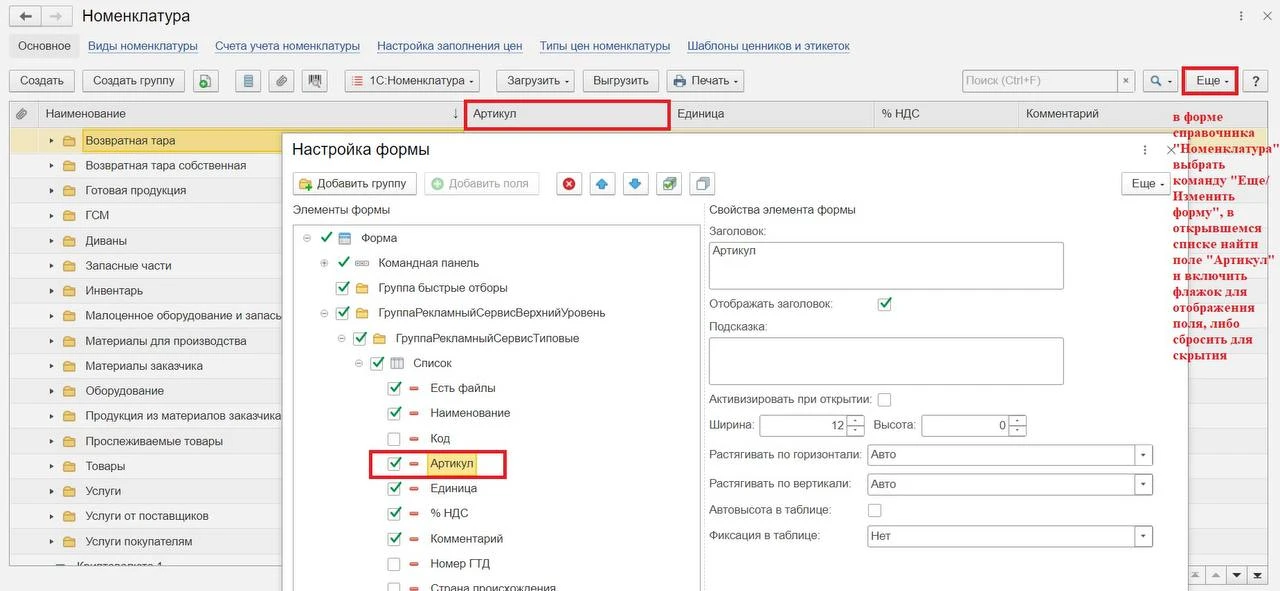Open help with the question mark button

tap(1254, 81)
